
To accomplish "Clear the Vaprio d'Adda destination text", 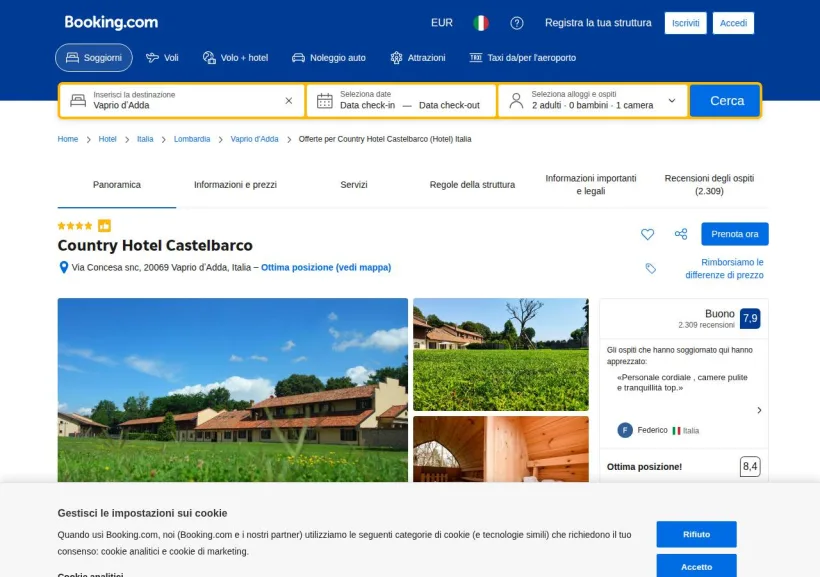I will point(289,100).
